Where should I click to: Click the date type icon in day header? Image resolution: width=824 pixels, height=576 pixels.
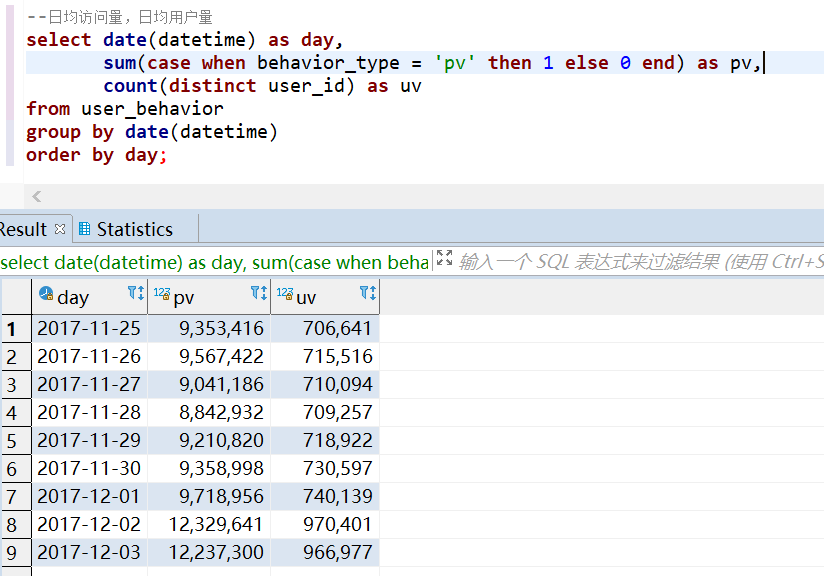(46, 293)
